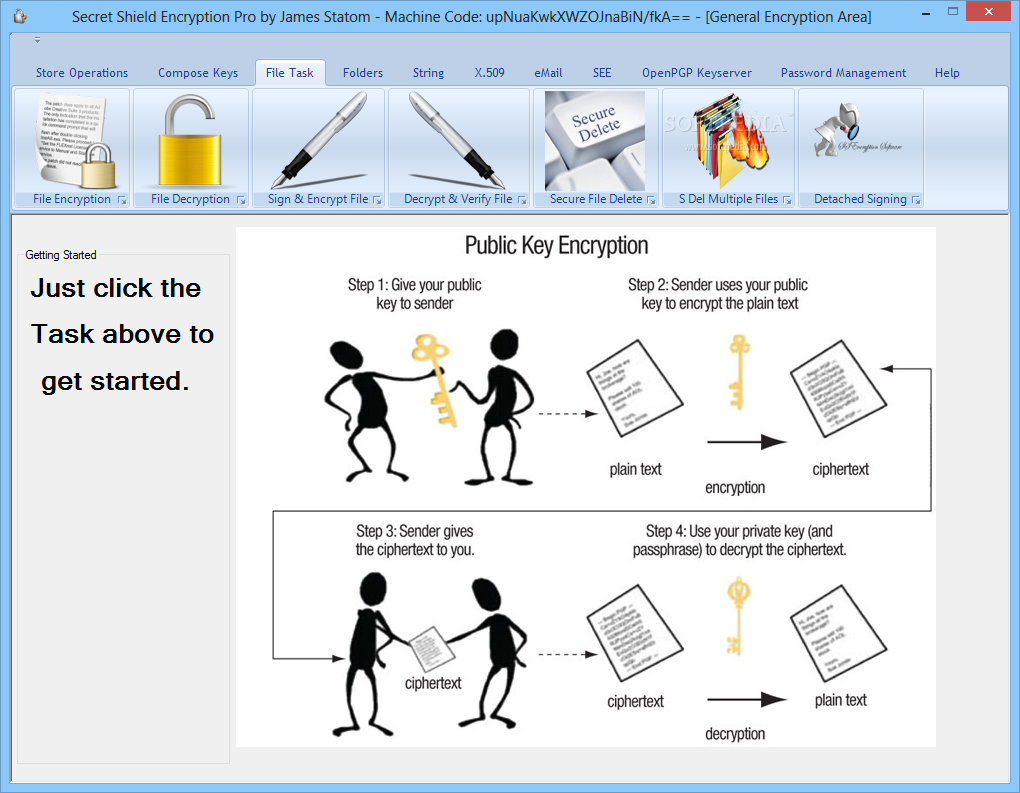
Task: Switch to the Compose Keys tab
Action: click(198, 73)
